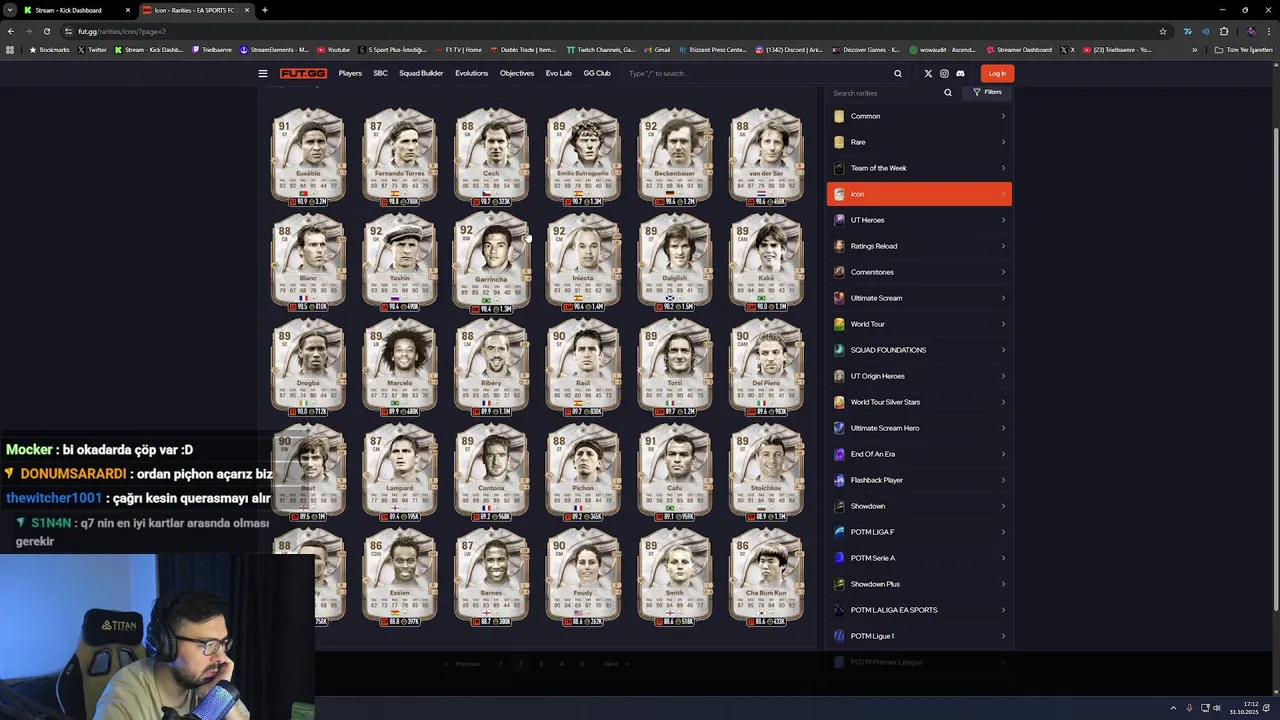Expand the Ultimate Scream row chevron

[x=1003, y=298]
